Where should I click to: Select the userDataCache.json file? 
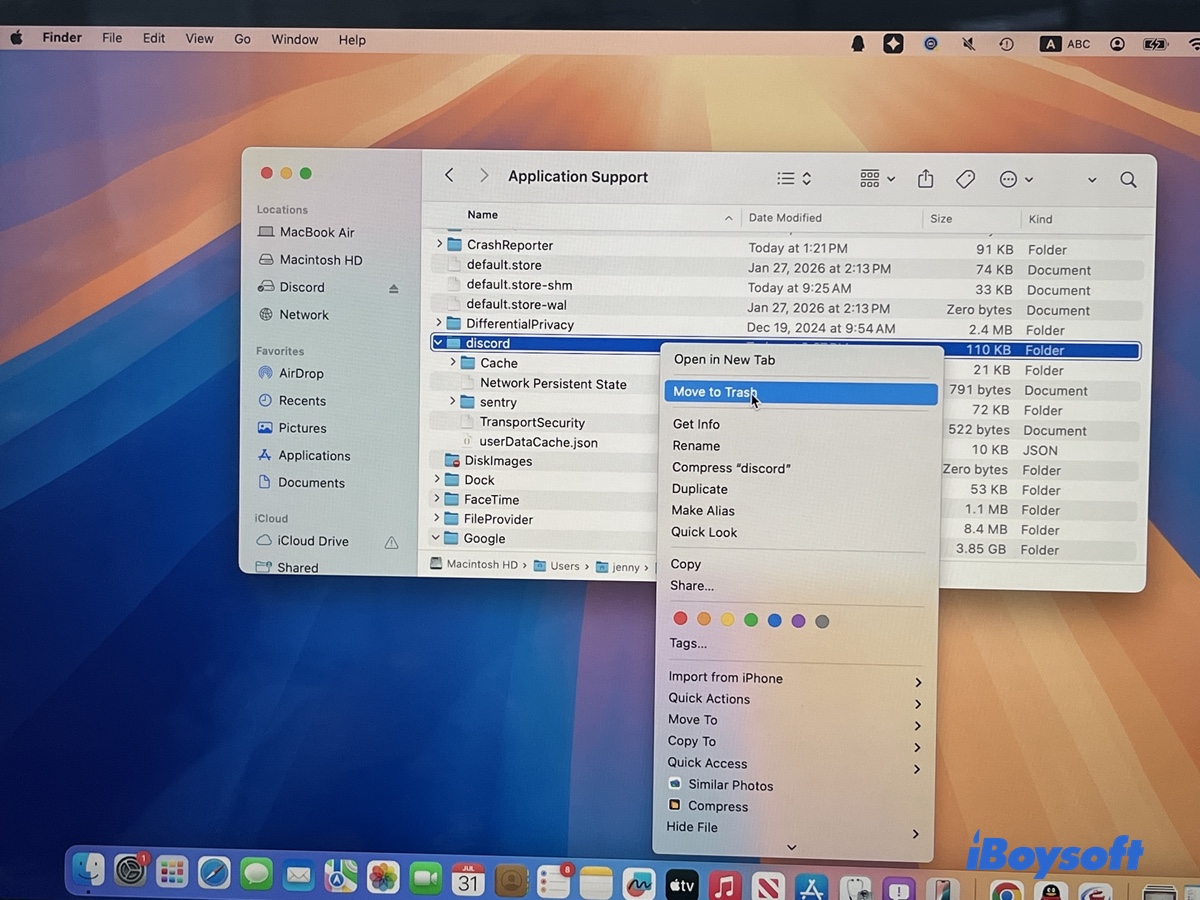[538, 441]
